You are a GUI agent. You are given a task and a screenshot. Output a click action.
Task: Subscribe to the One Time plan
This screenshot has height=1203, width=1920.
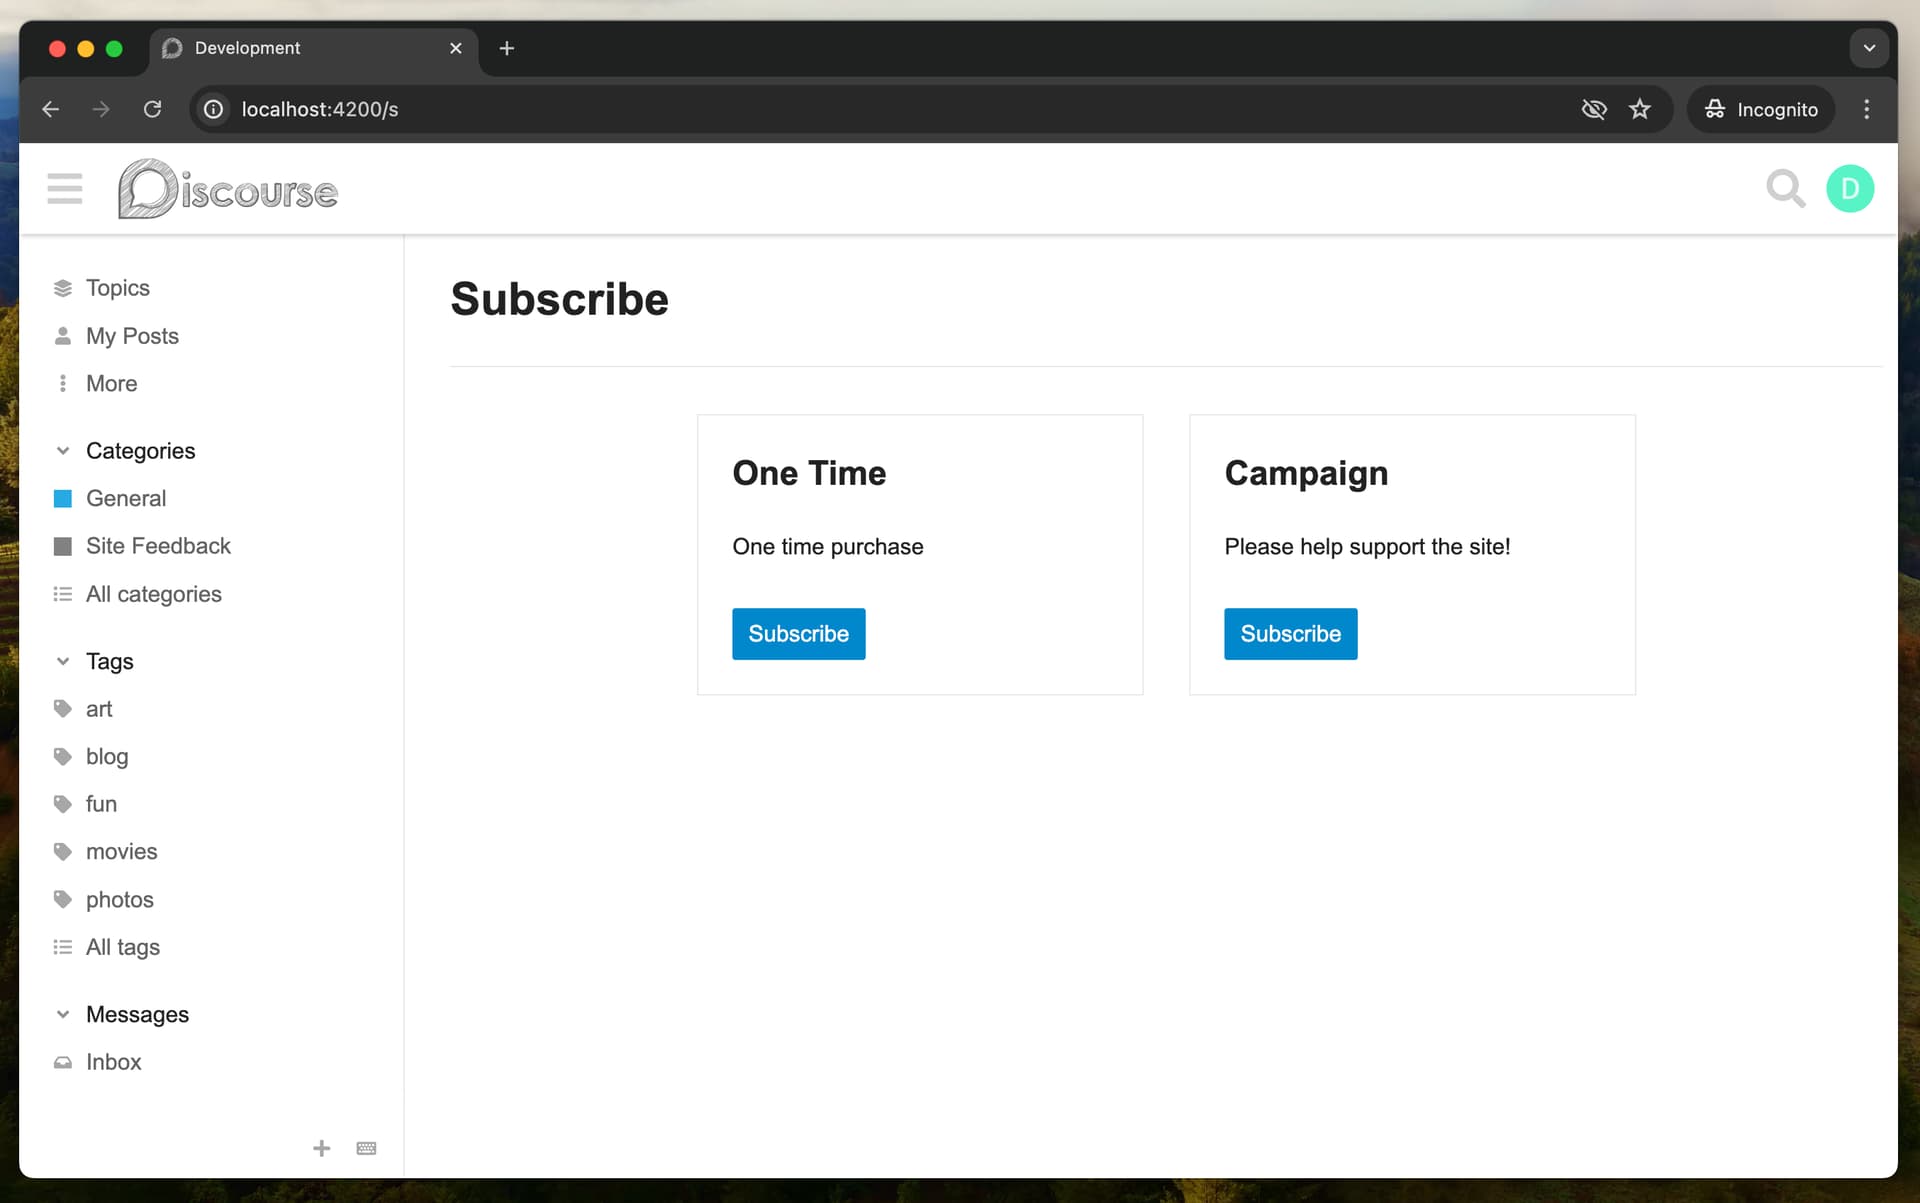[798, 634]
